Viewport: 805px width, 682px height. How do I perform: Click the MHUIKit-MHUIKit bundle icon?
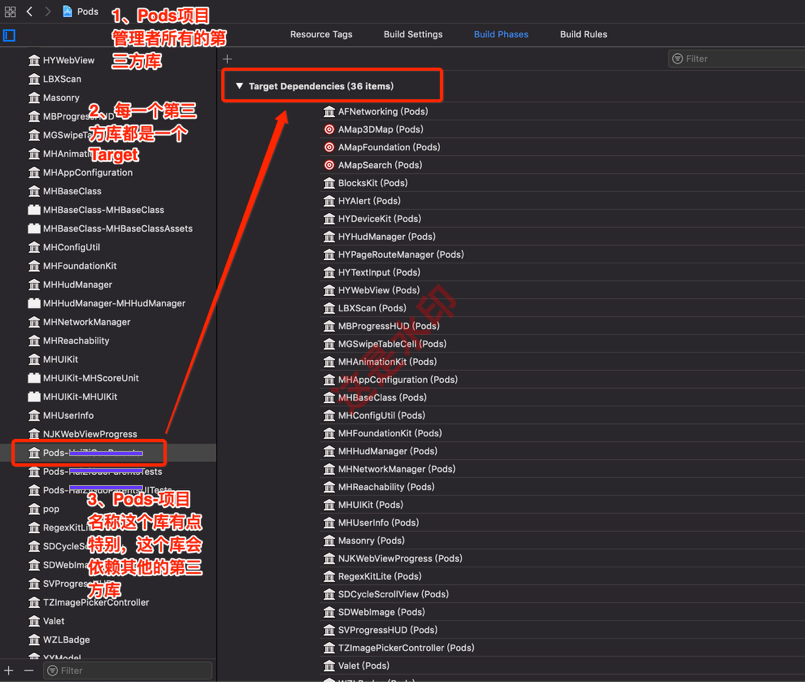[x=34, y=396]
